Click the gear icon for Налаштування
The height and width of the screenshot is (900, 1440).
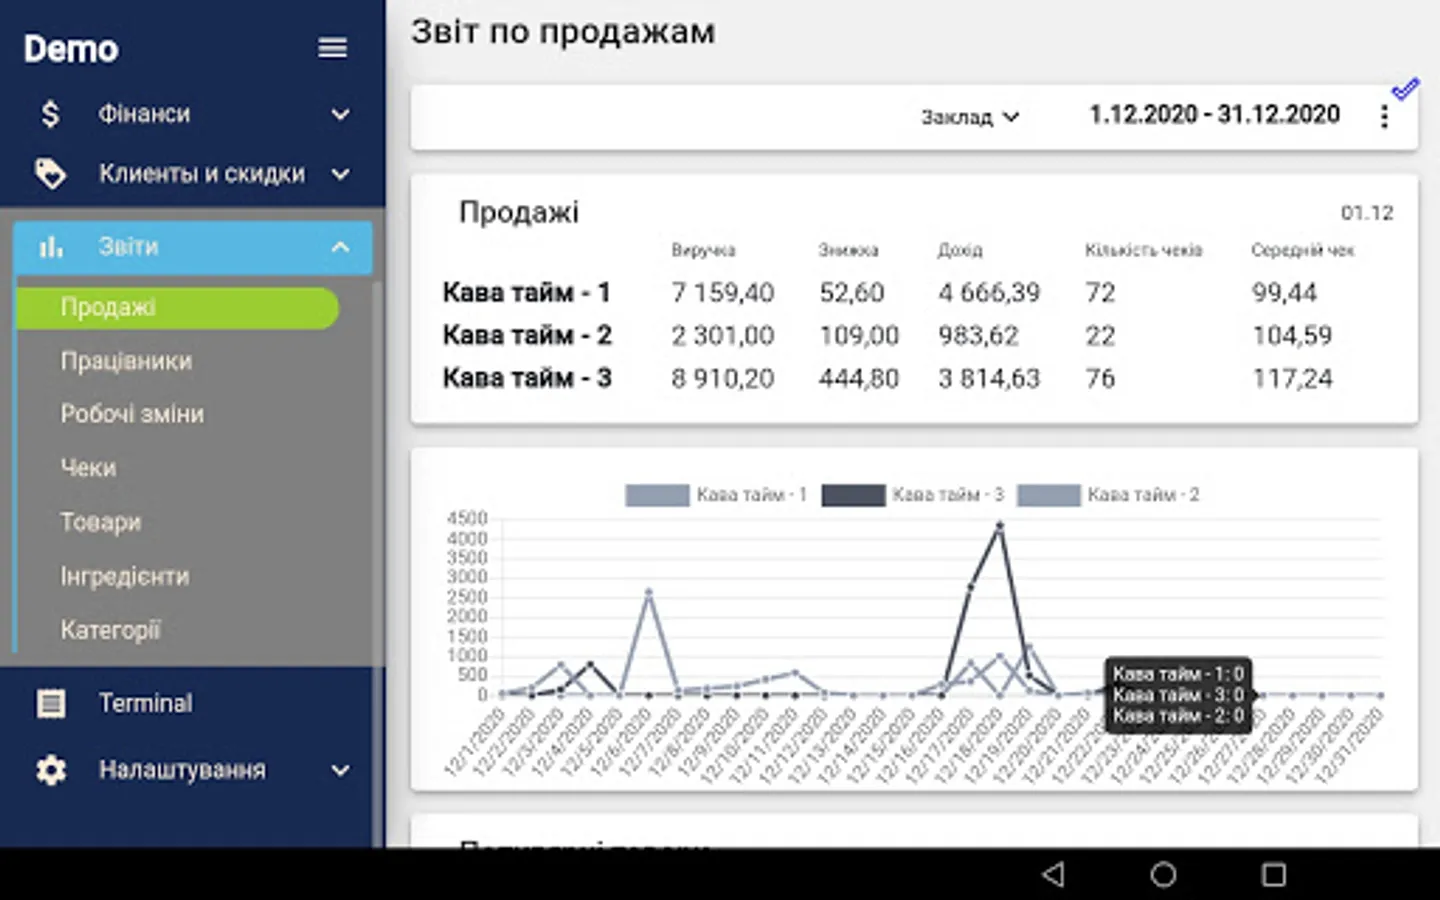[x=51, y=770]
